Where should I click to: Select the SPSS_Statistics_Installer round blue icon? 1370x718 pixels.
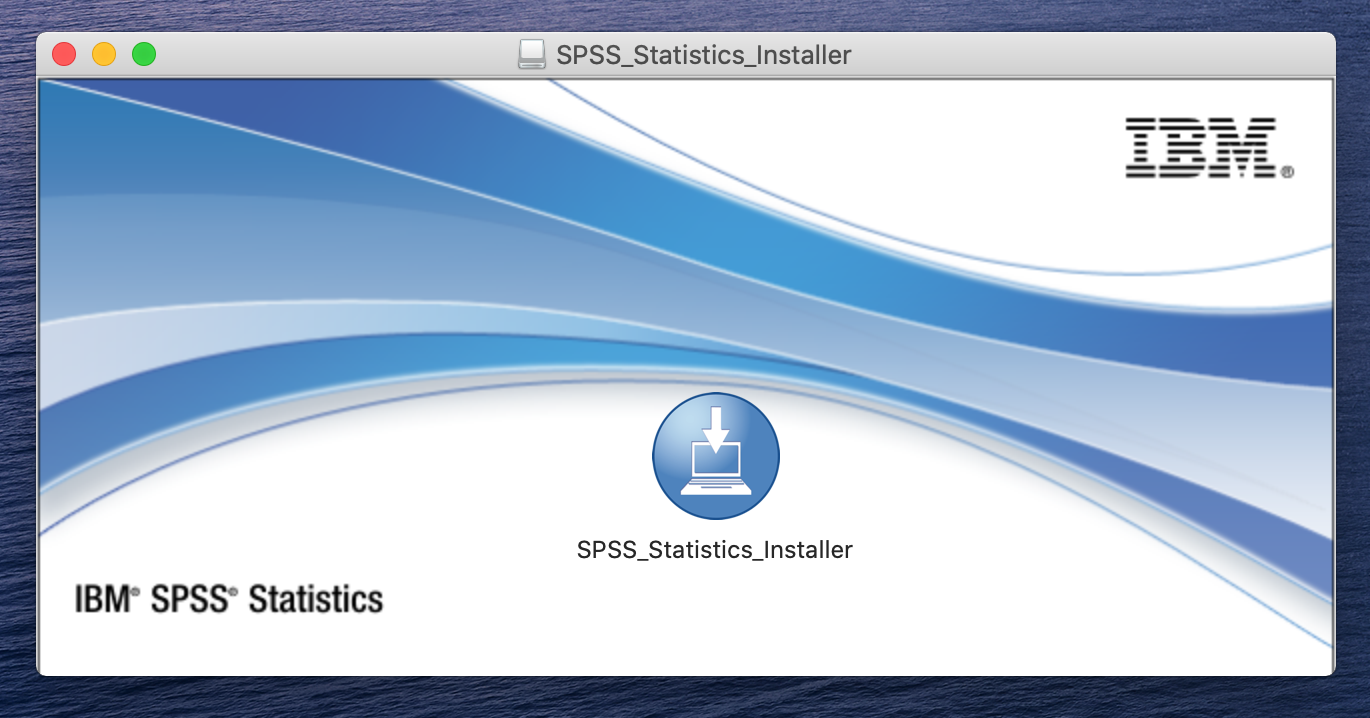point(715,456)
